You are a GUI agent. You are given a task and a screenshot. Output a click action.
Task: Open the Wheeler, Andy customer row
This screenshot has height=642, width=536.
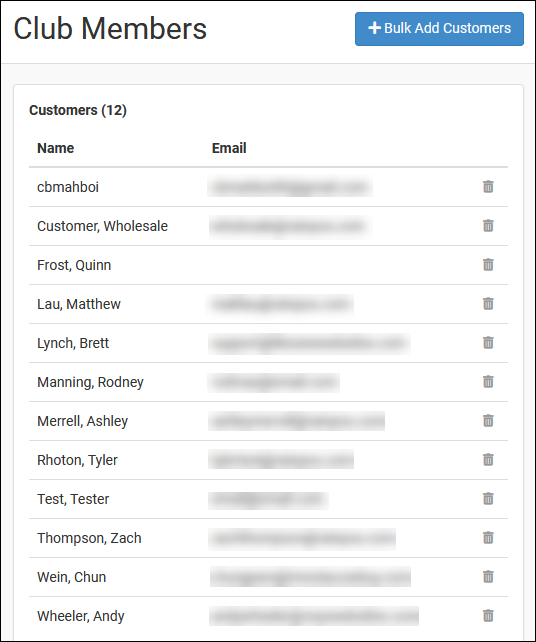(x=268, y=616)
